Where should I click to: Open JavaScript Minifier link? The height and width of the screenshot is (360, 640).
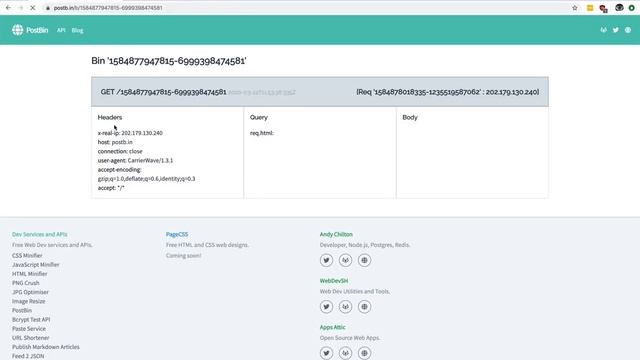point(36,264)
